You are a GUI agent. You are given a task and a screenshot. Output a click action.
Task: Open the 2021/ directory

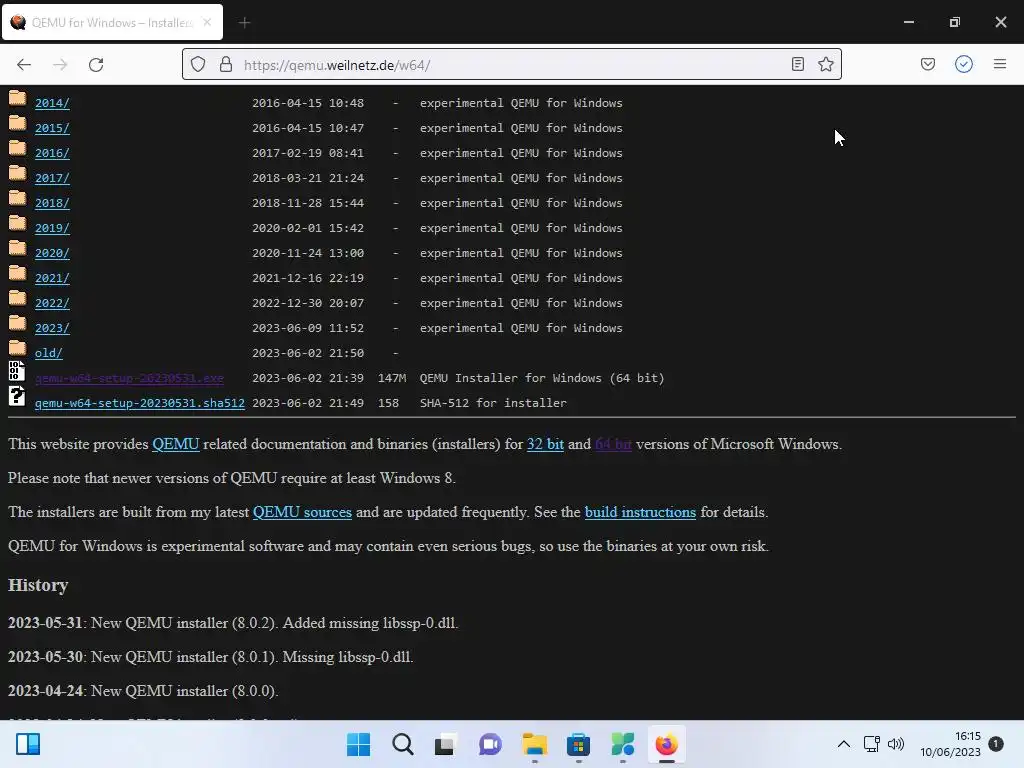point(52,278)
